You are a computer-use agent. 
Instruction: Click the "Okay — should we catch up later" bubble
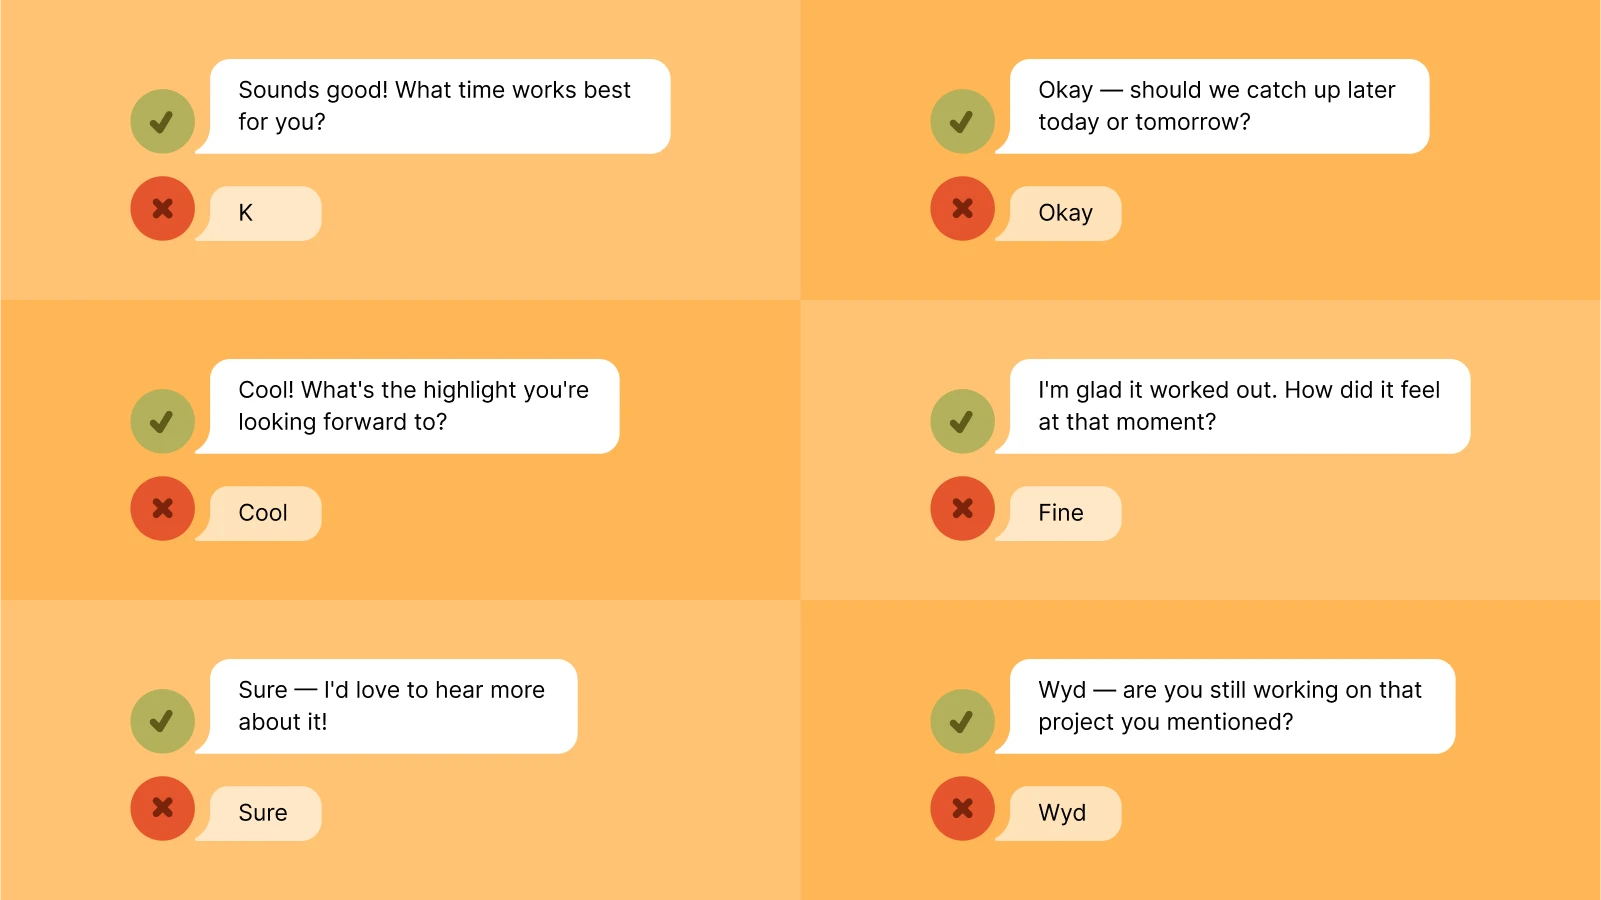coord(1218,106)
